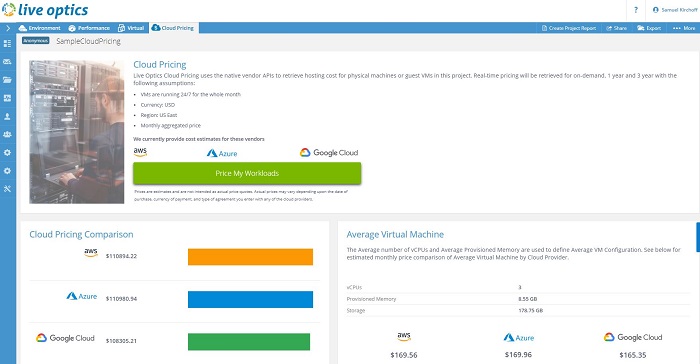This screenshot has height=364, width=700.
Task: Switch to the Virtual tab
Action: click(131, 28)
